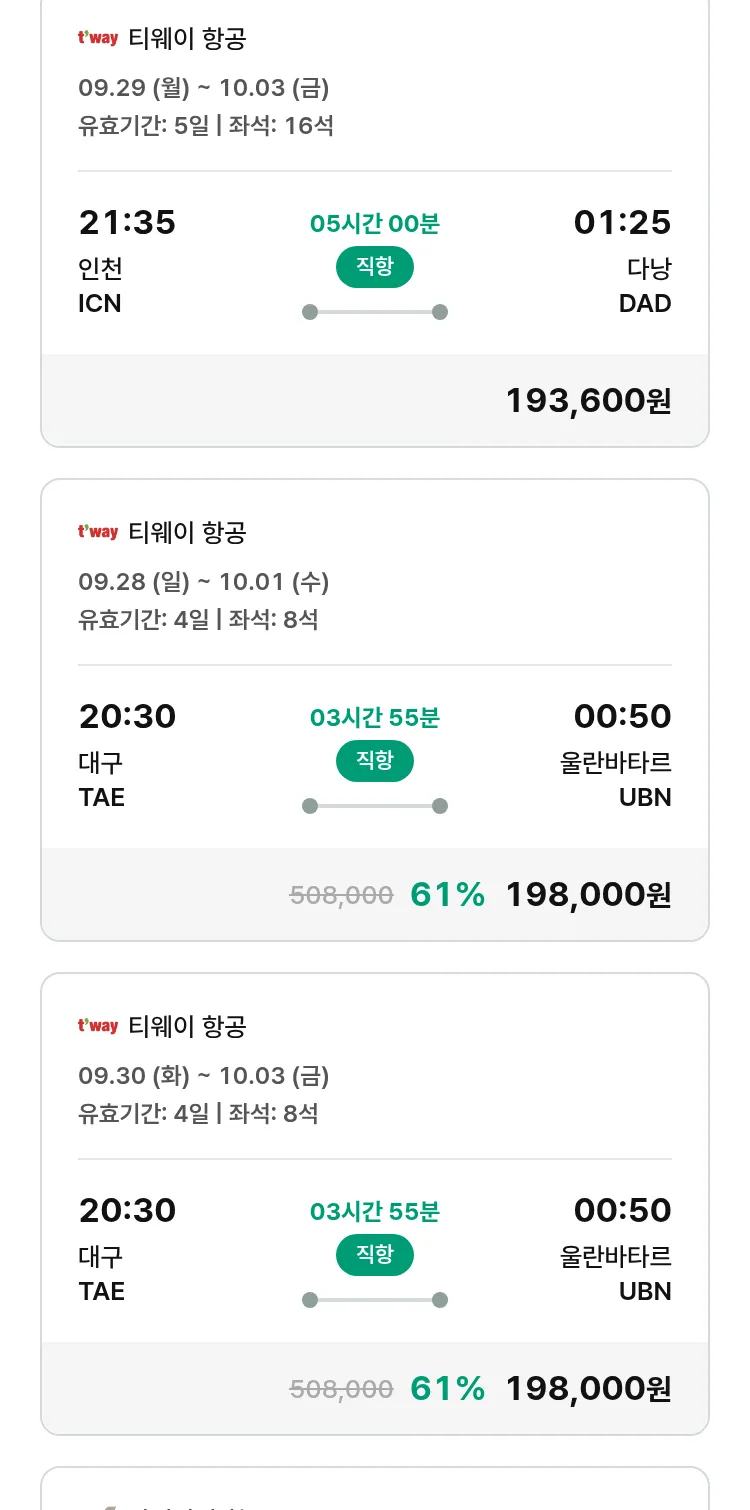Image resolution: width=750 pixels, height=1510 pixels.
Task: Tap the 직항 badge on Incheon–Da Nang flight
Action: click(x=375, y=267)
